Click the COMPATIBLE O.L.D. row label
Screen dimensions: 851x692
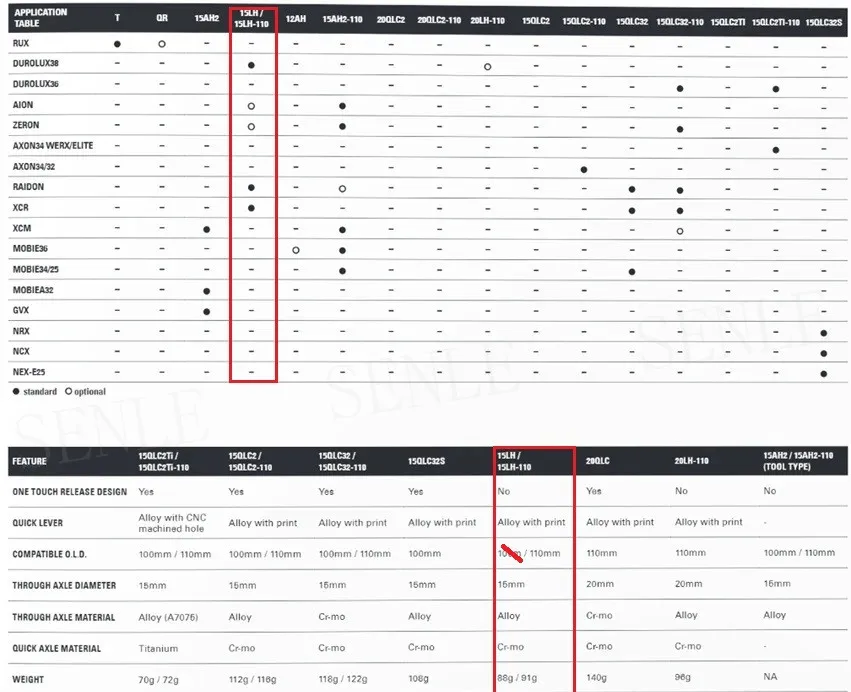coord(49,554)
